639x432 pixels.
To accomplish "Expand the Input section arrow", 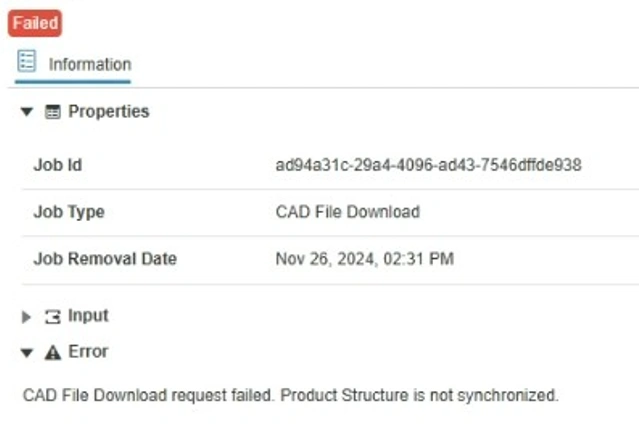I will 27,317.
